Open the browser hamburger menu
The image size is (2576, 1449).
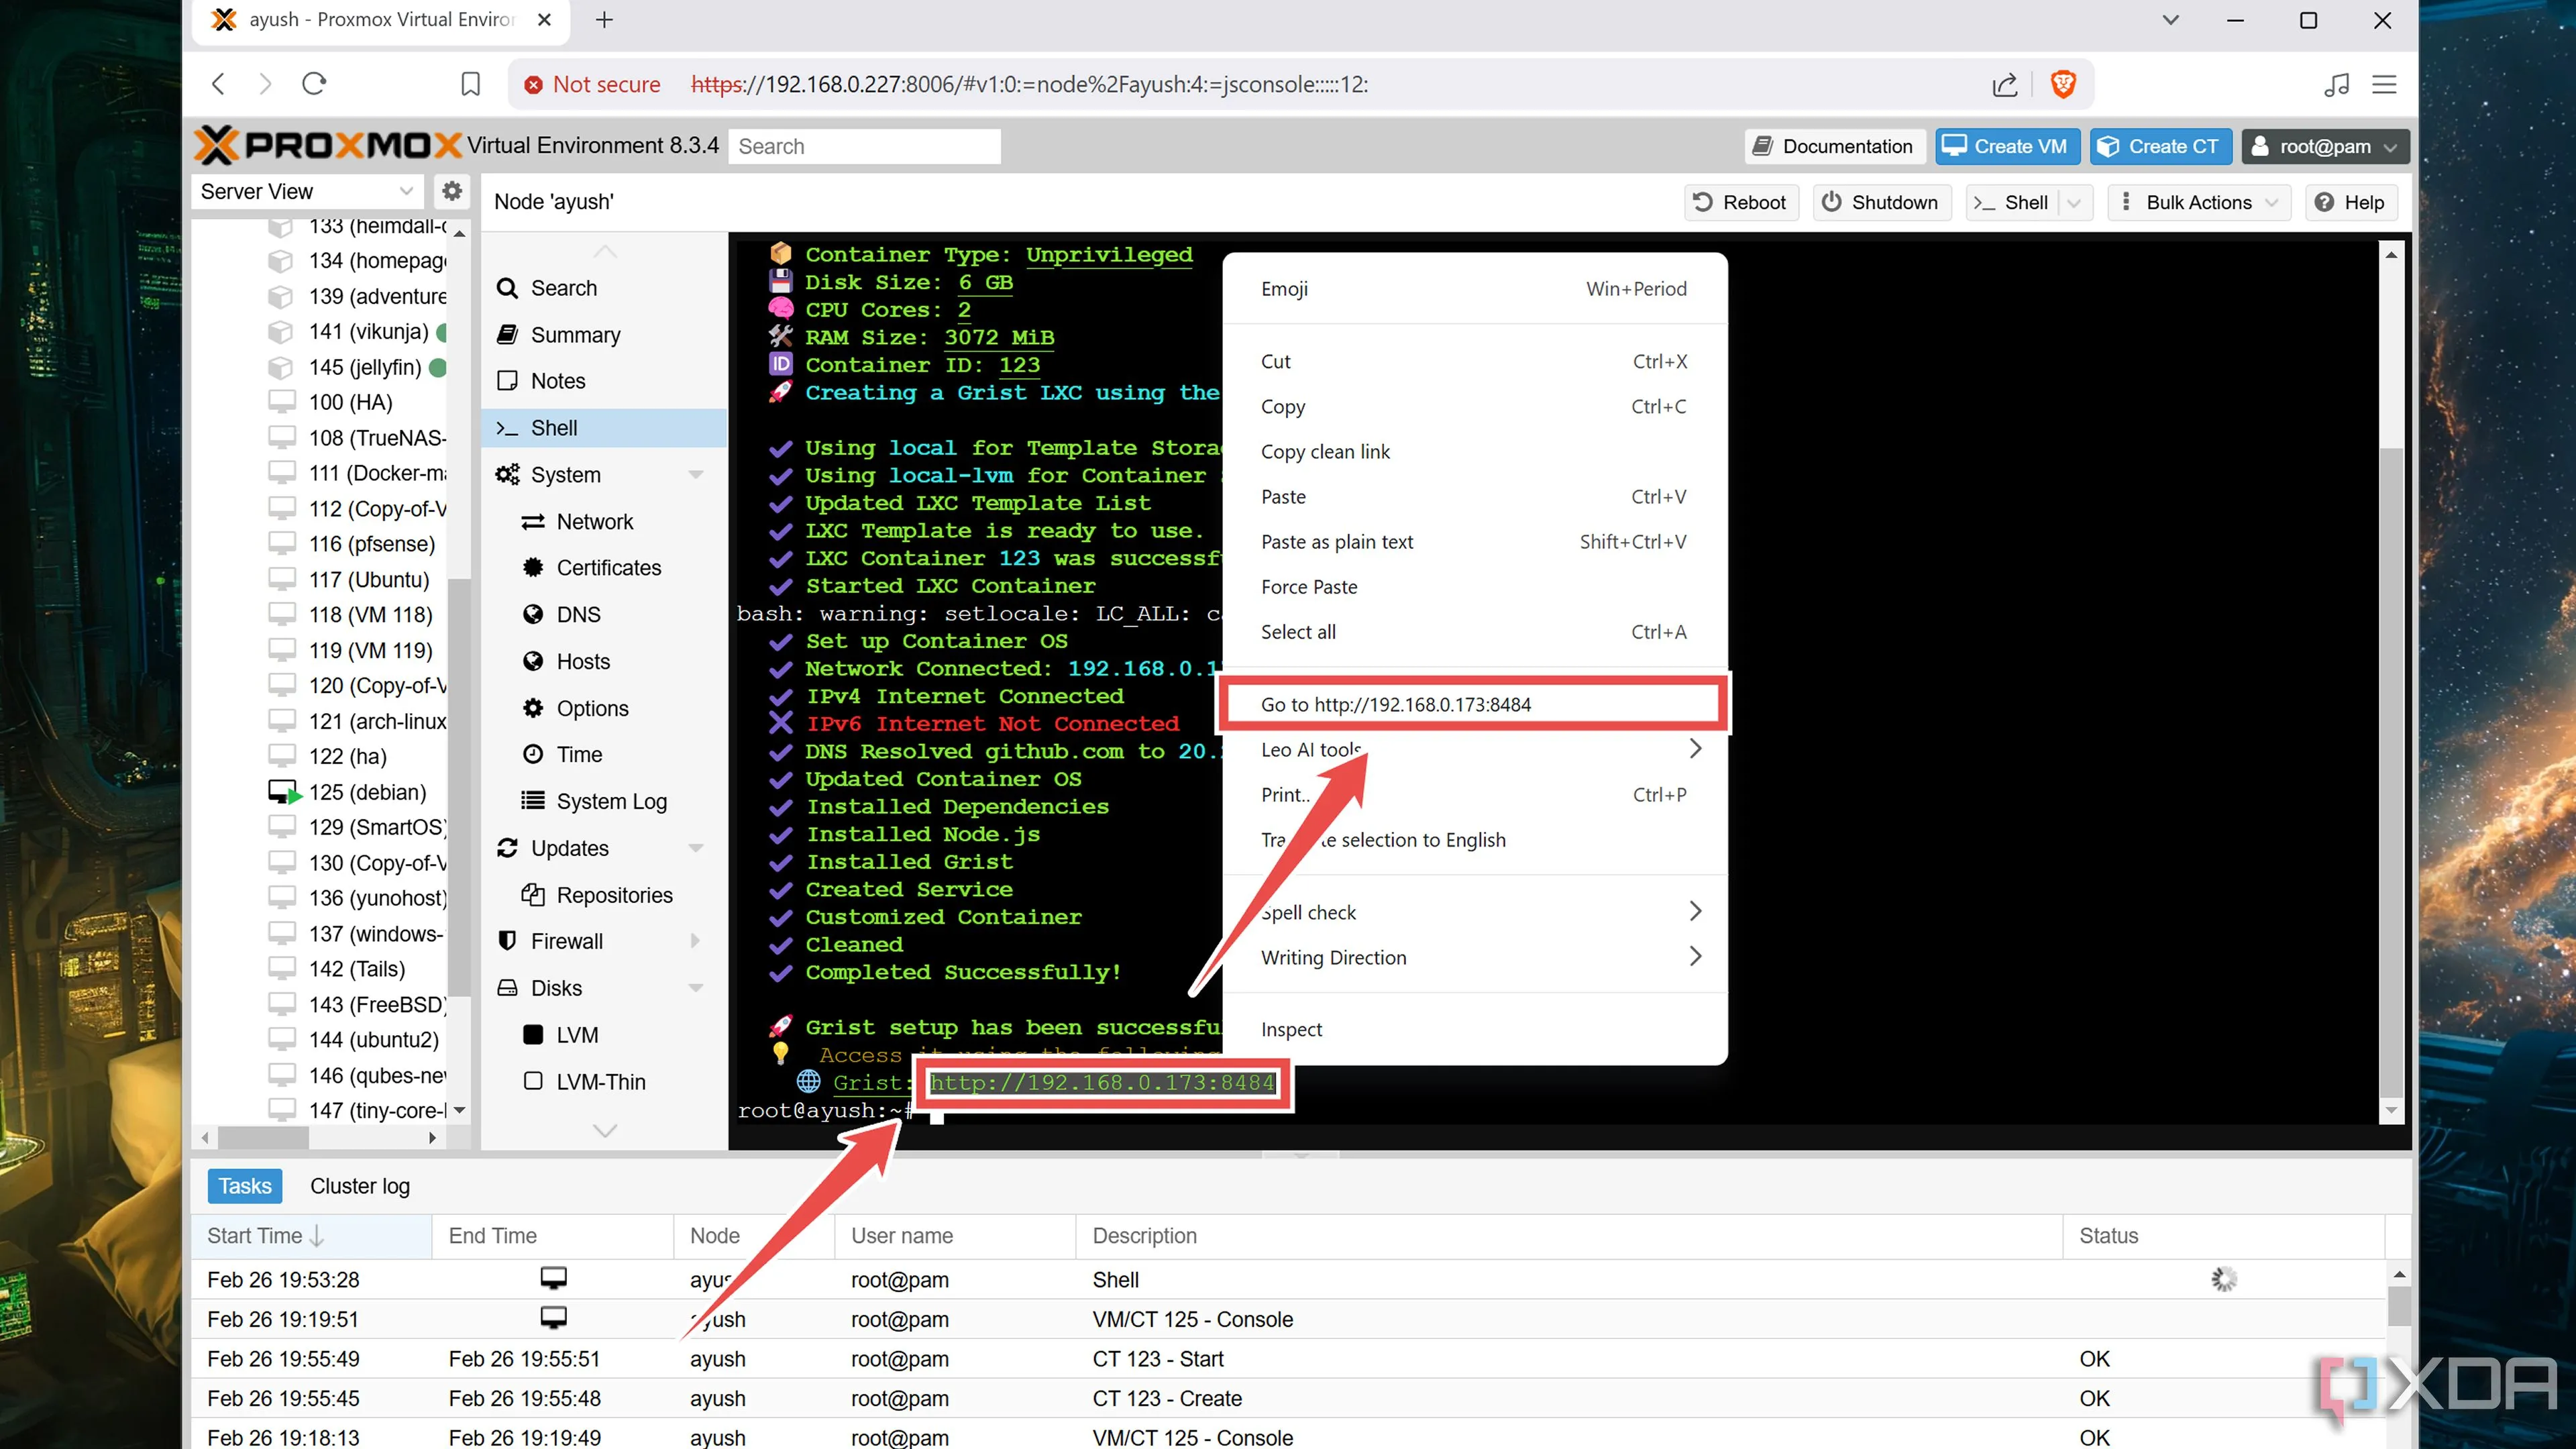pyautogui.click(x=2384, y=84)
